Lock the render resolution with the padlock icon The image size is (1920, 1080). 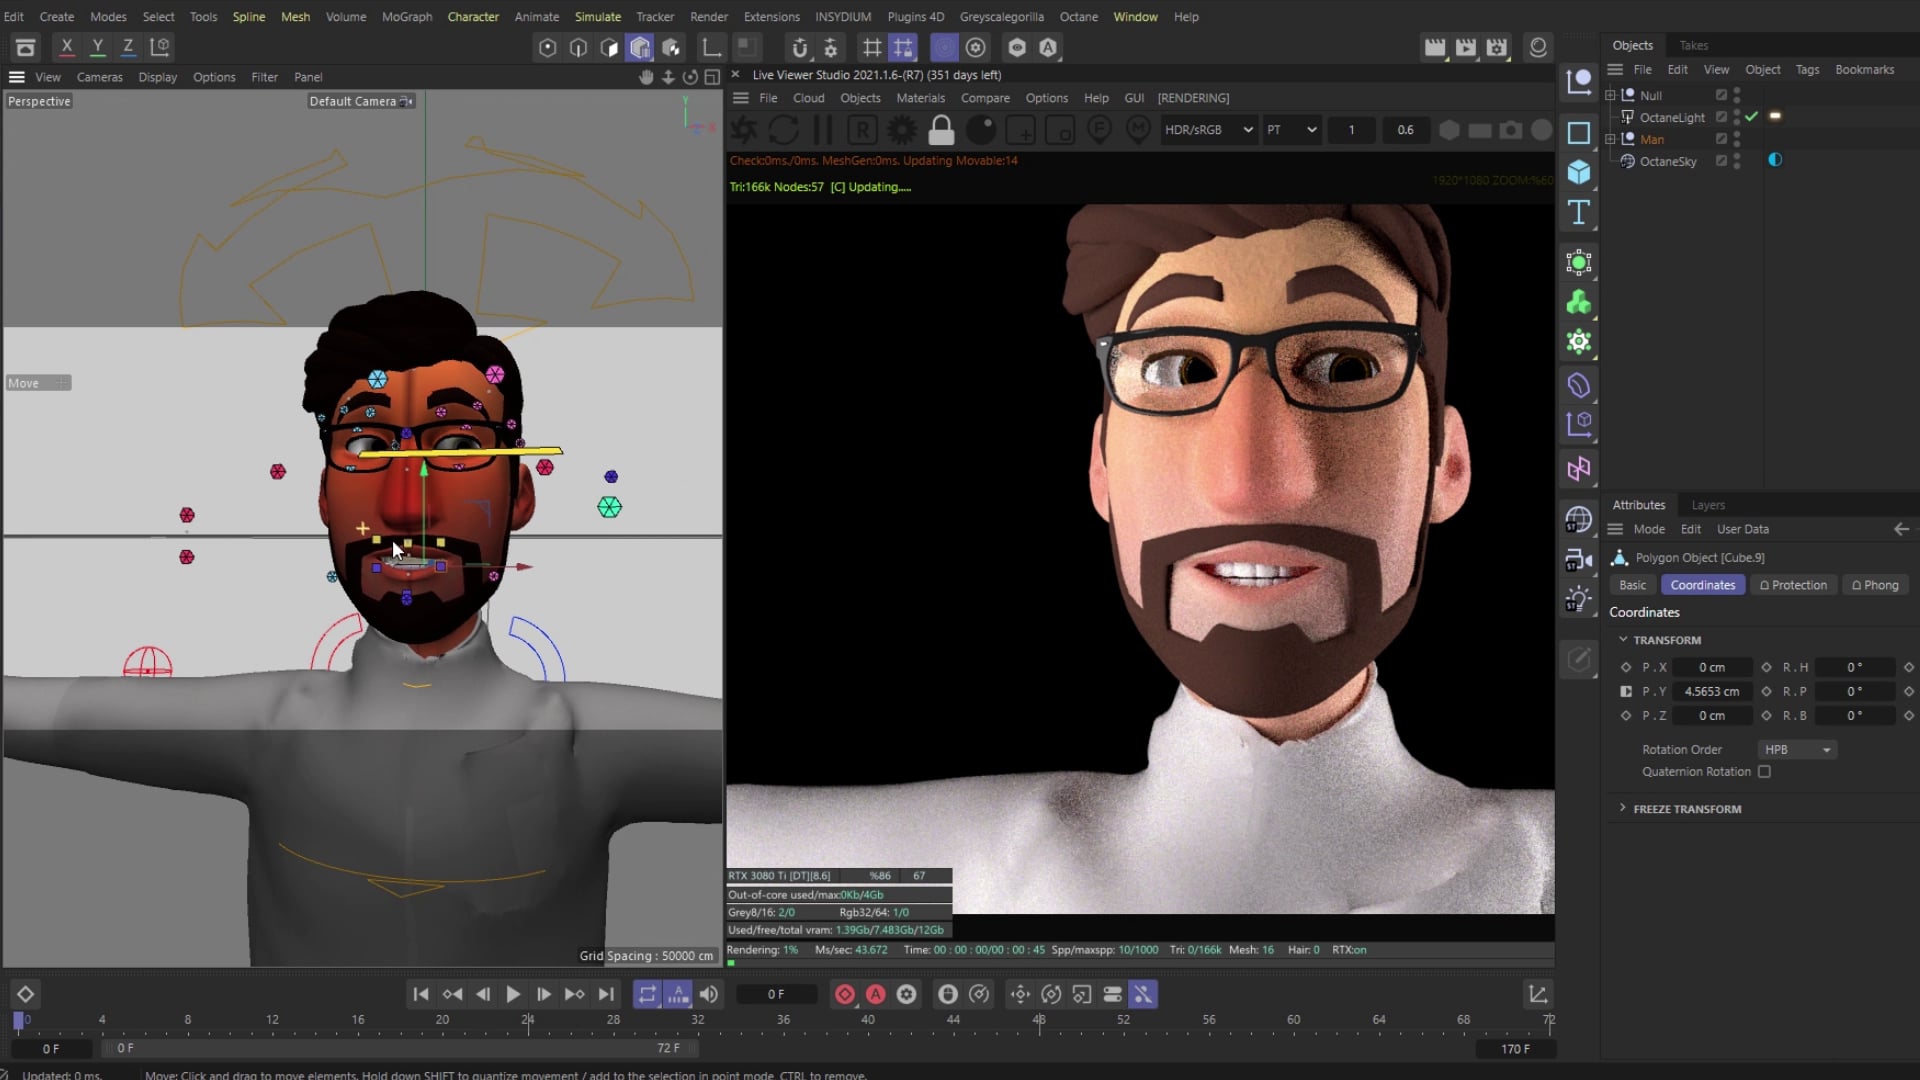point(941,130)
